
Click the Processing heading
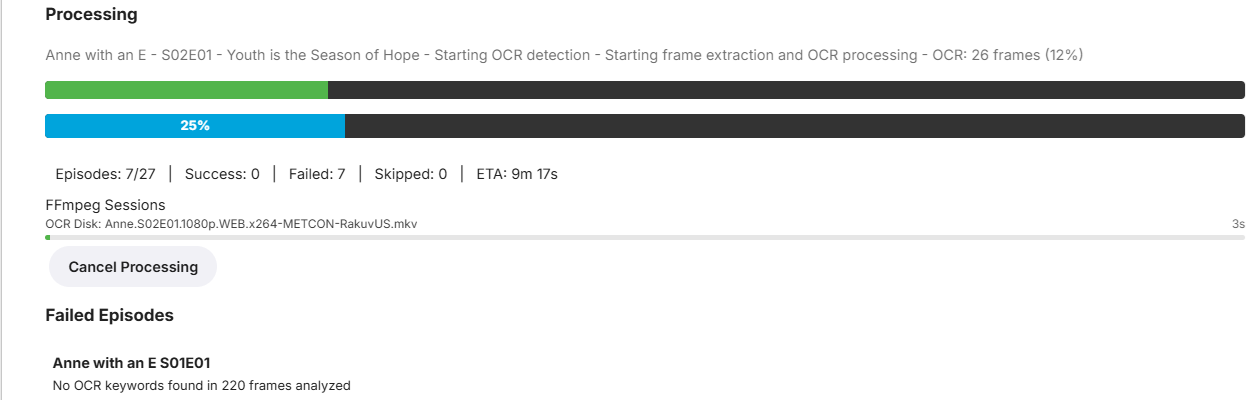(92, 15)
